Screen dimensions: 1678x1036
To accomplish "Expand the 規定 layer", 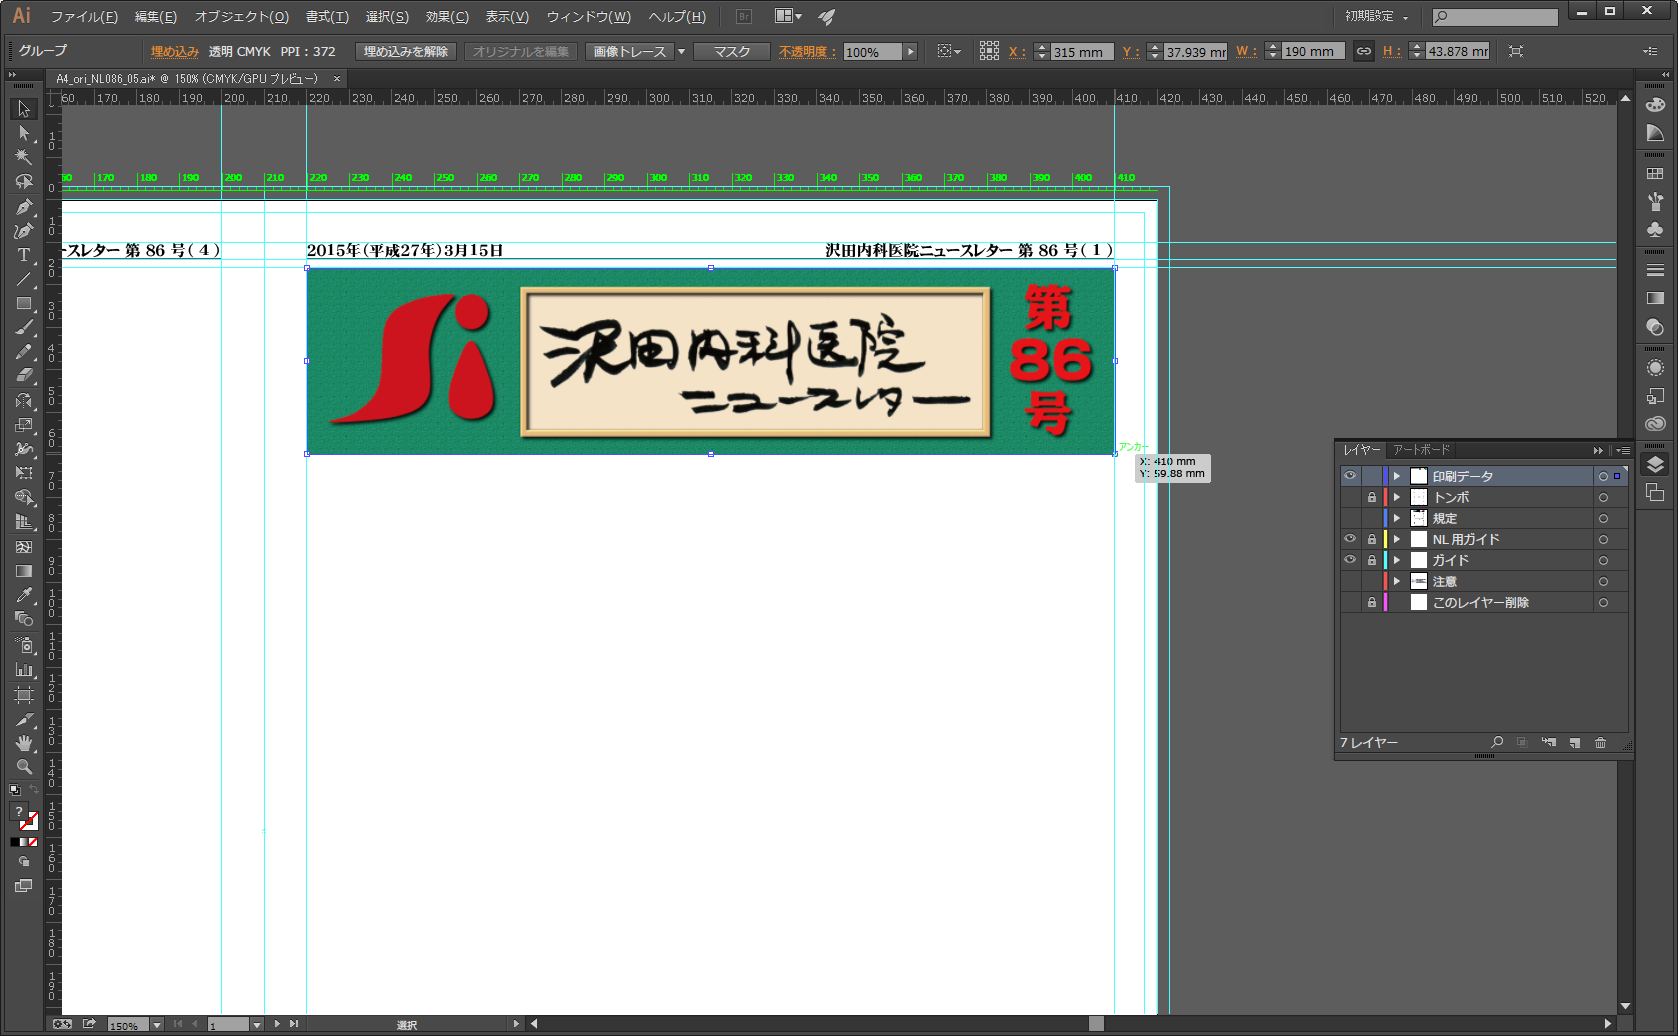I will 1397,518.
